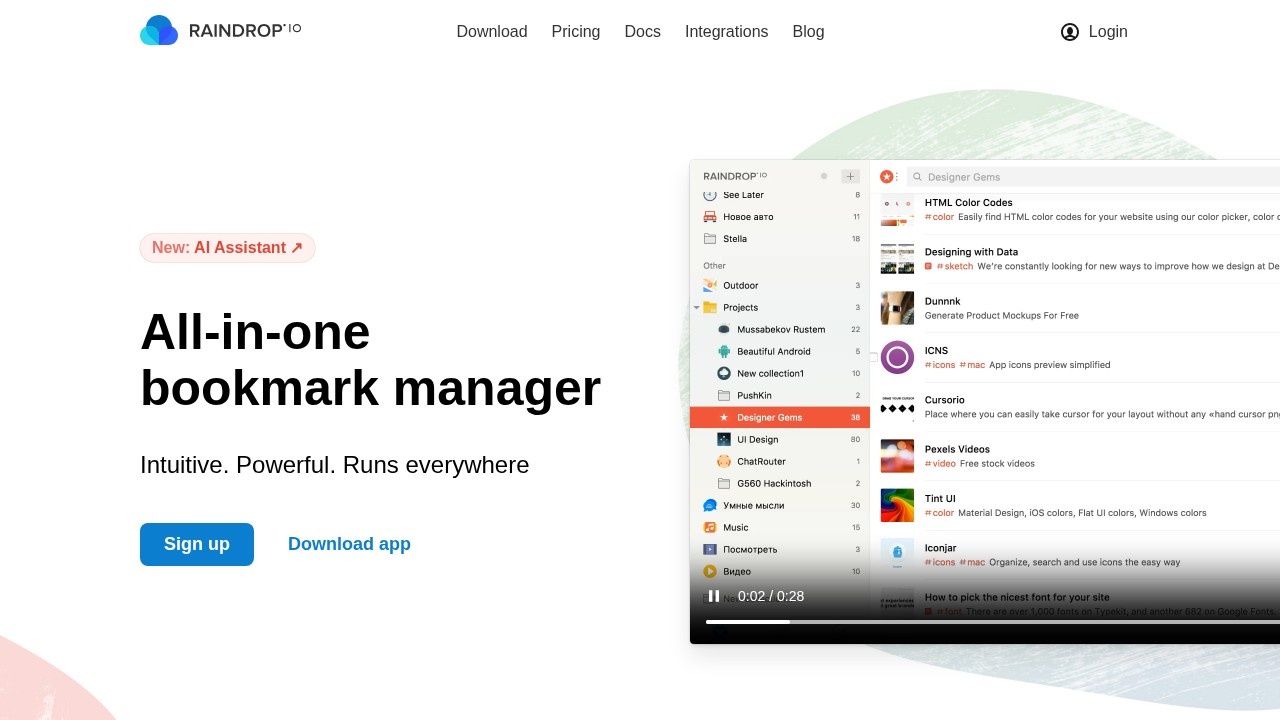Open the Designing with Data thumbnail
The image size is (1280, 720).
point(897,259)
